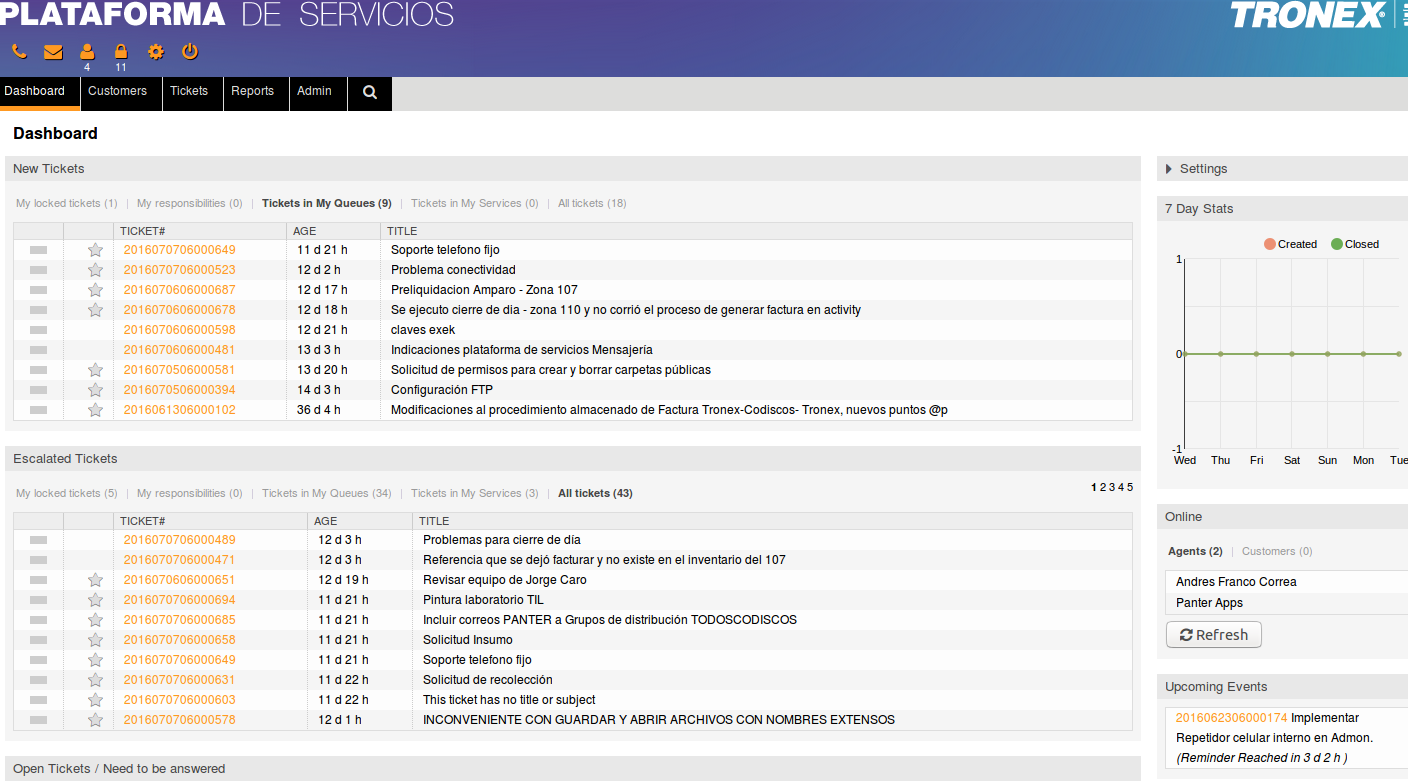Select Agents (2) in Online panel
The height and width of the screenshot is (781, 1408).
[1195, 551]
